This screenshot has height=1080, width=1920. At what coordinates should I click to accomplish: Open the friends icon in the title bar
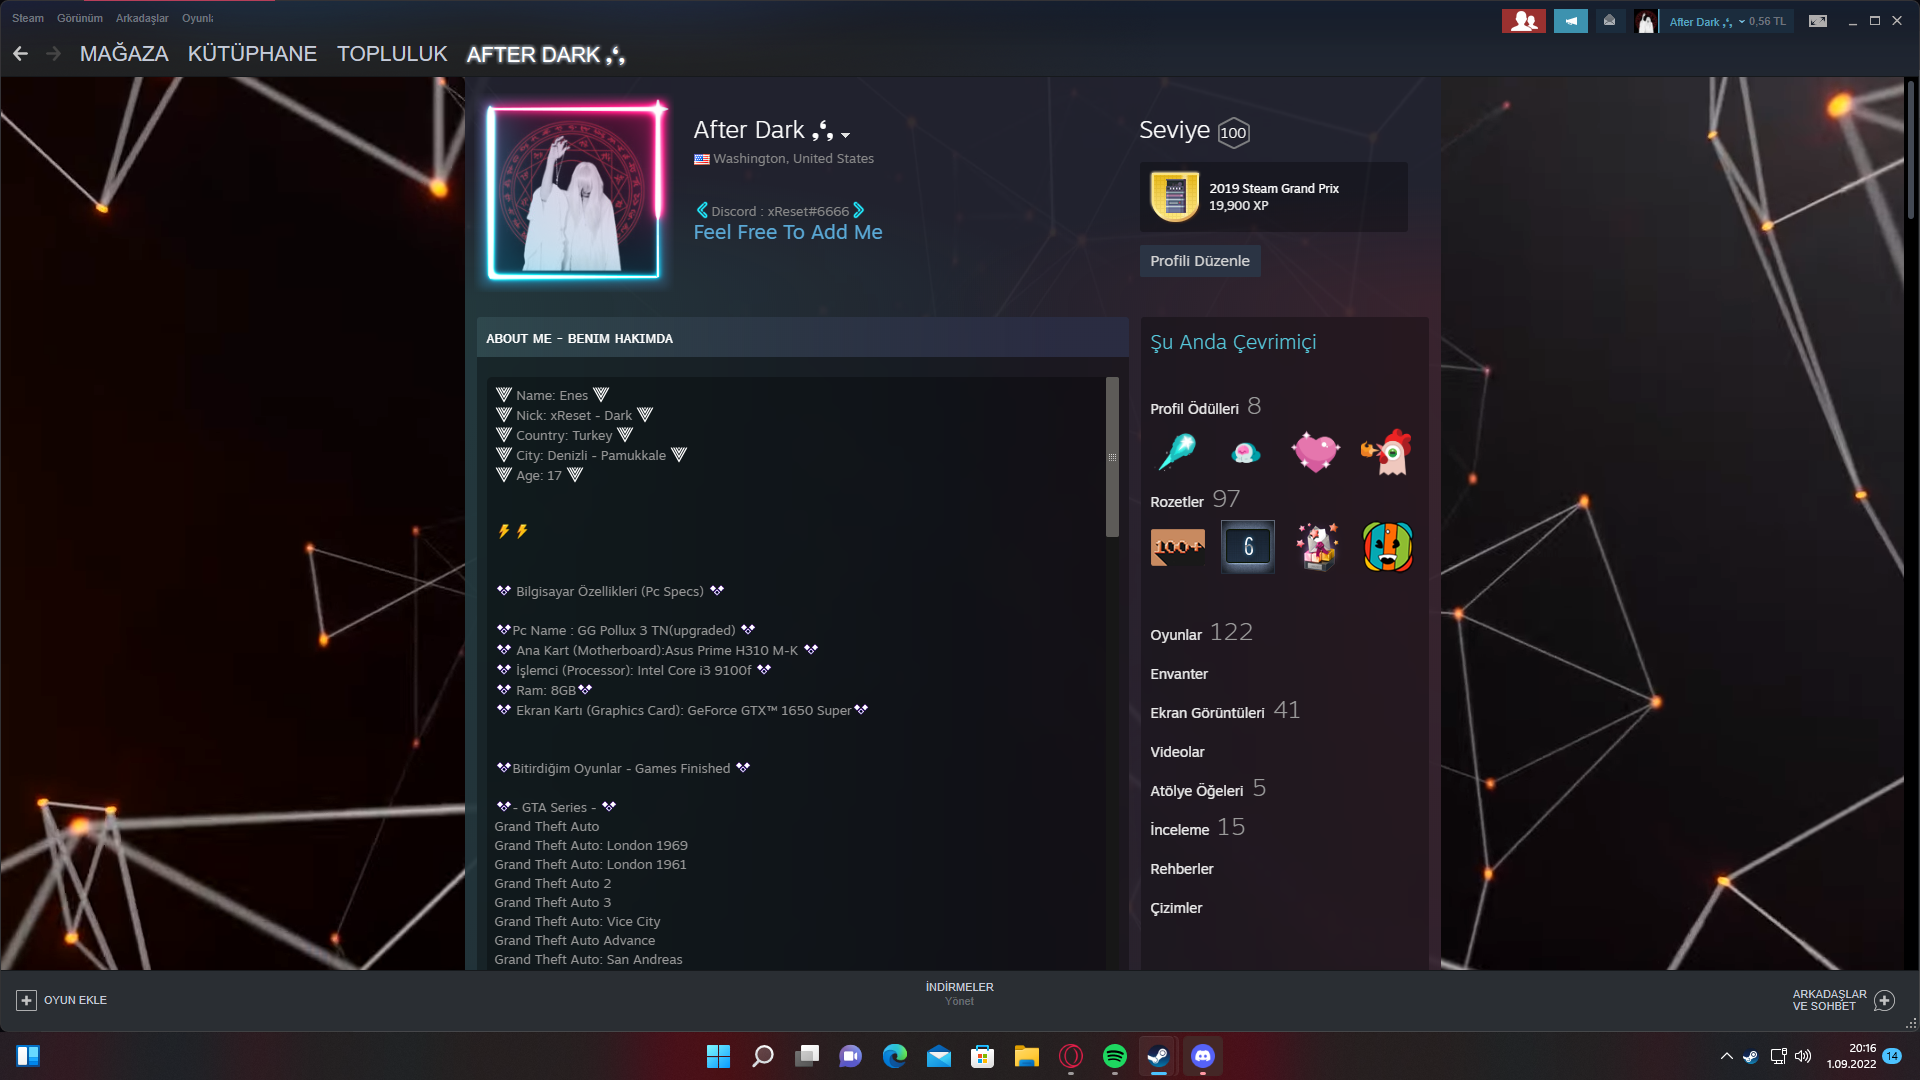1523,21
